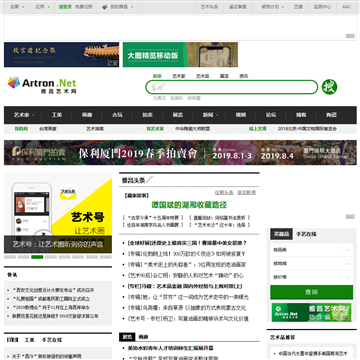Open the 线上艺博 link under nav bar

258,129
